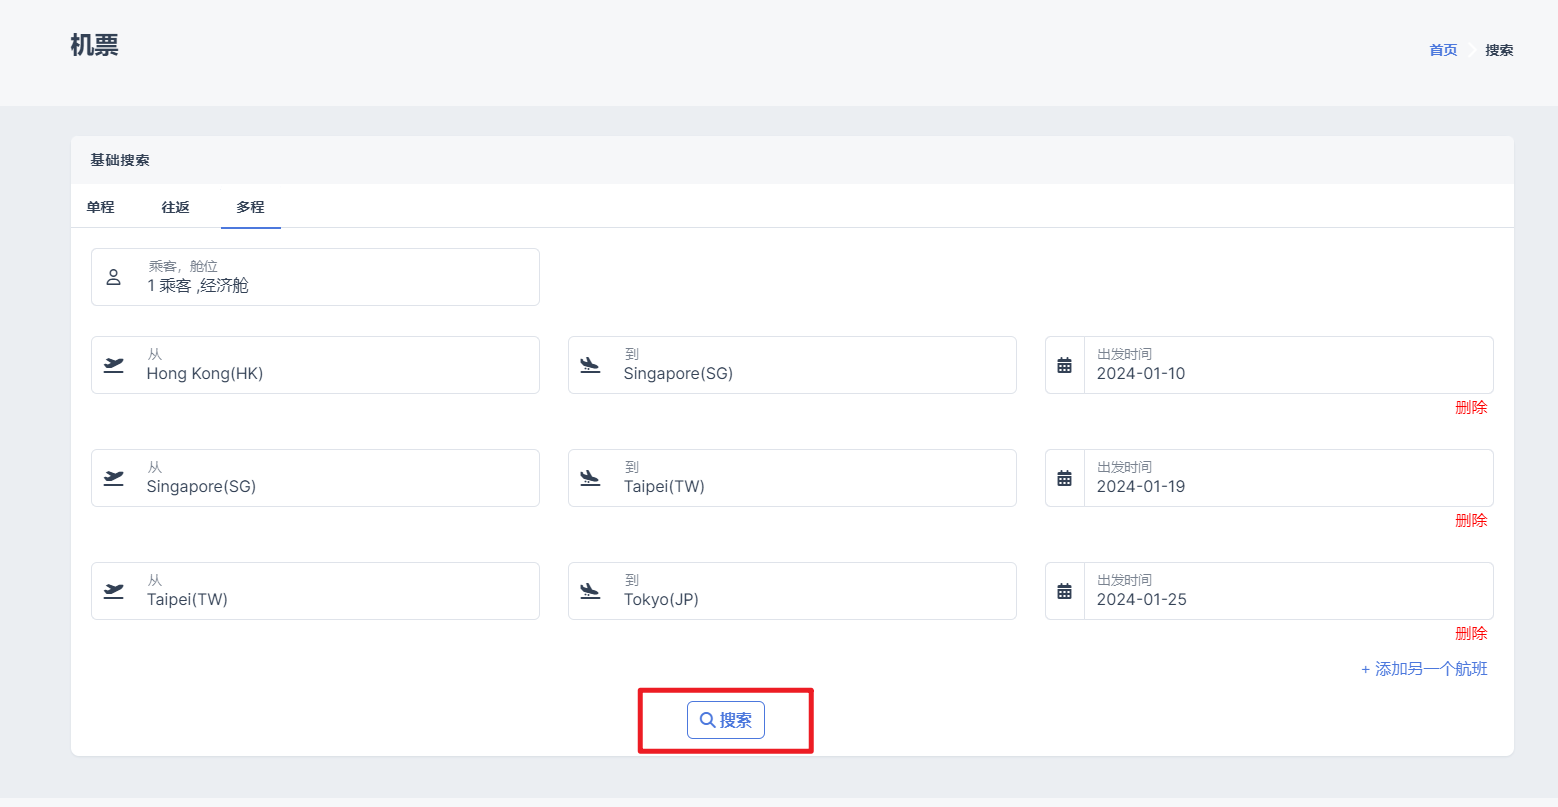This screenshot has width=1558, height=807.
Task: Switch to the 单程 tab
Action: click(x=100, y=207)
